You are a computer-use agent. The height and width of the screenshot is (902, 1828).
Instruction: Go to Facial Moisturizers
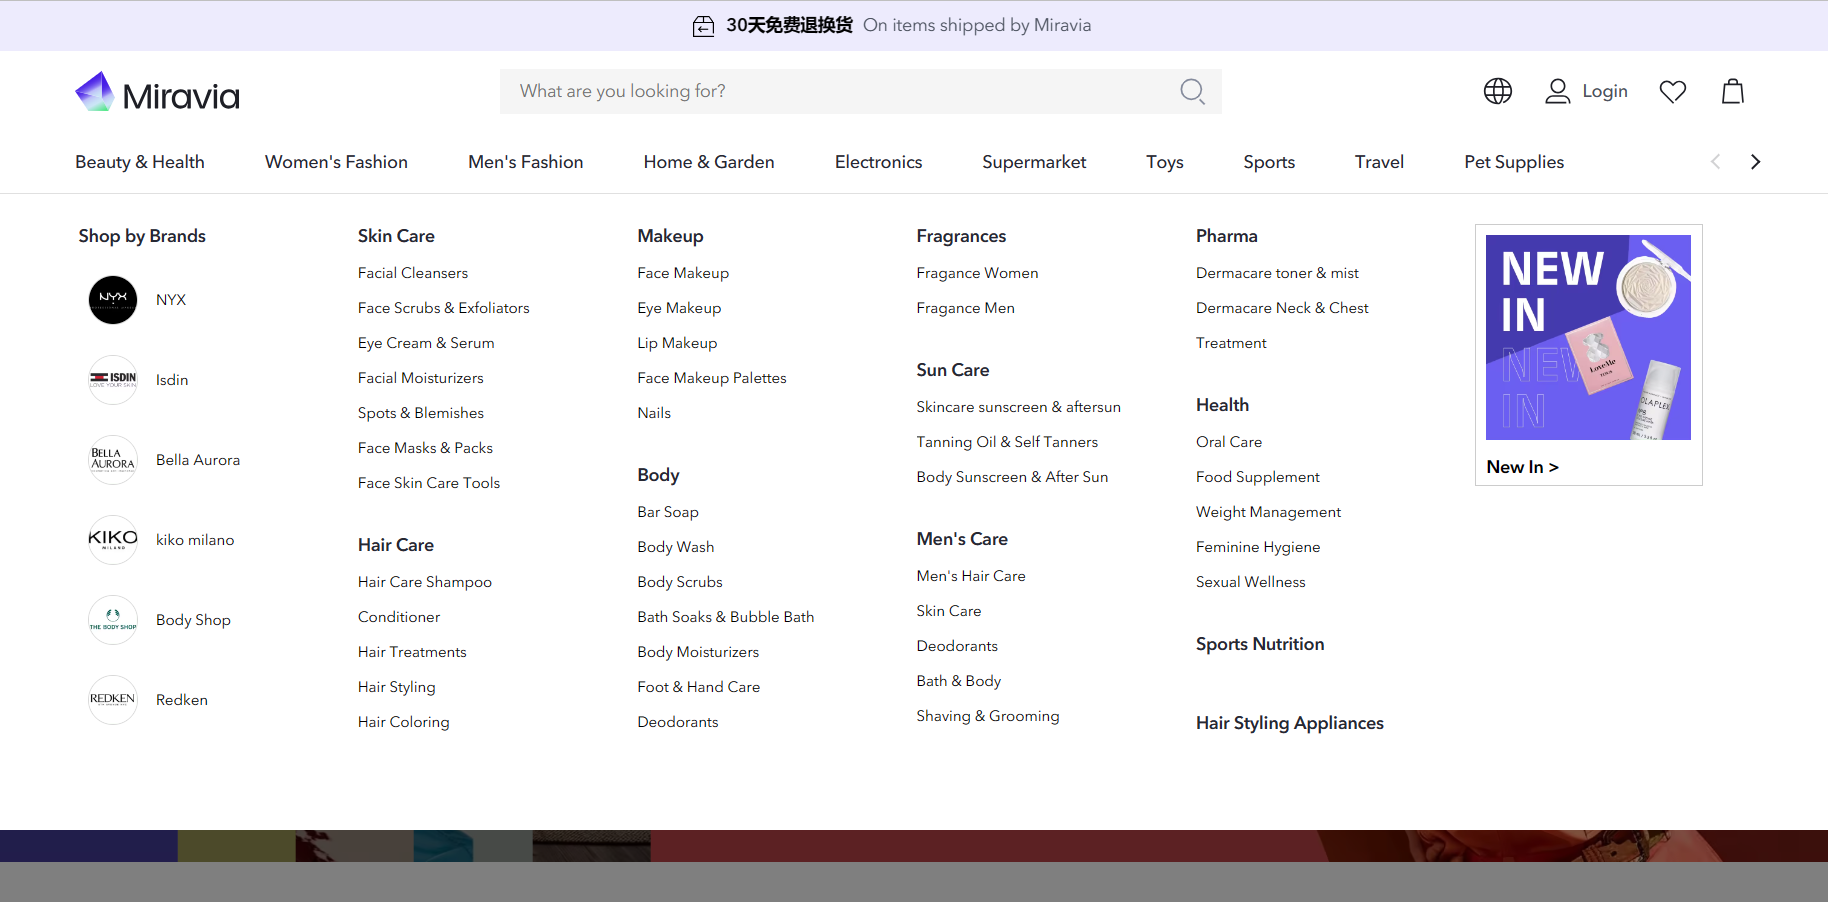[x=421, y=378]
